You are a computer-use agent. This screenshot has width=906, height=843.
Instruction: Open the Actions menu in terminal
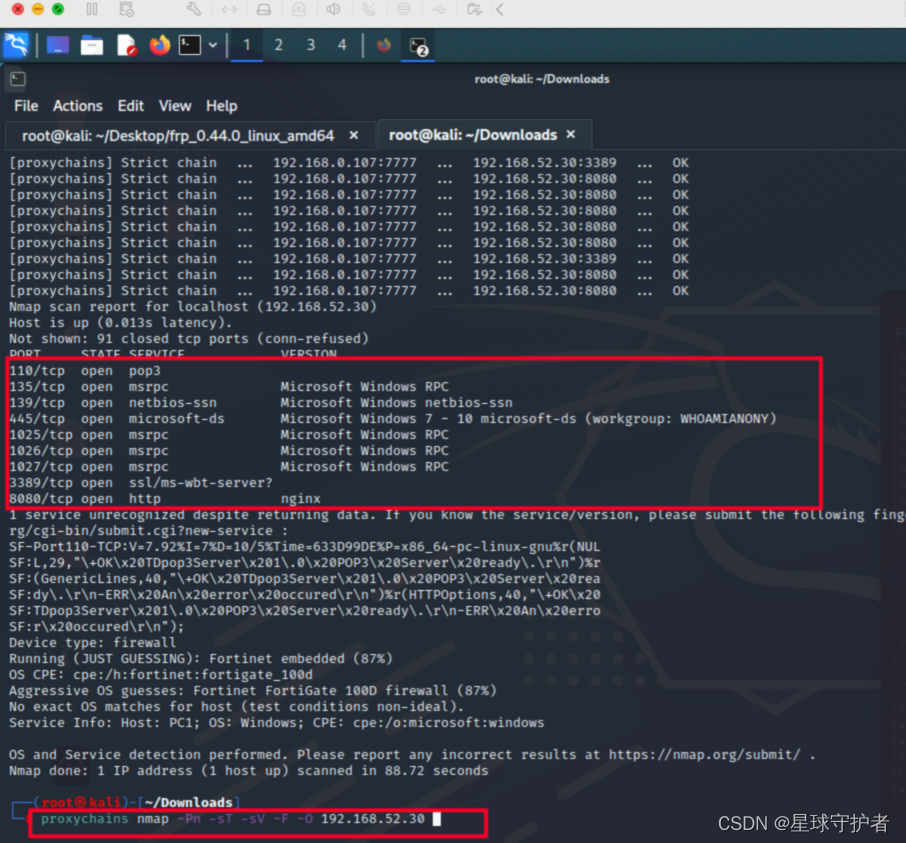[x=77, y=106]
